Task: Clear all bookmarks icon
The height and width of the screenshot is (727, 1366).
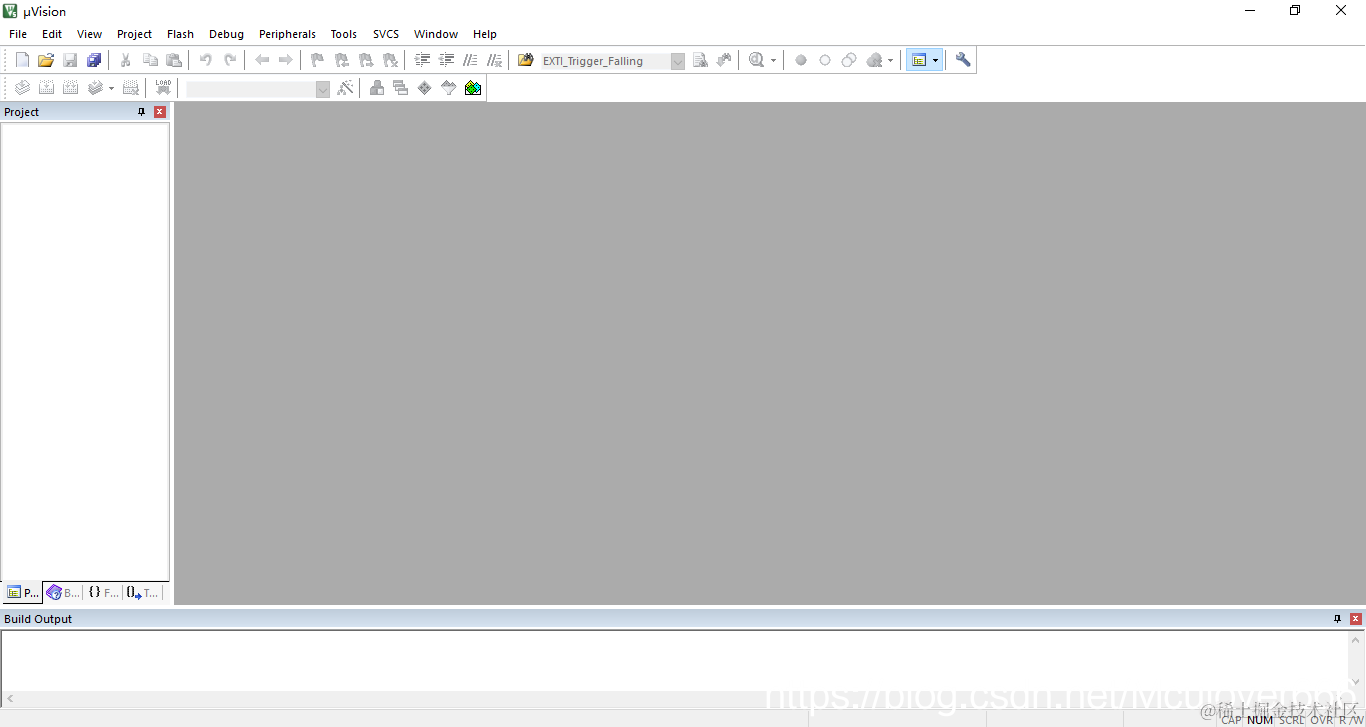Action: tap(390, 60)
